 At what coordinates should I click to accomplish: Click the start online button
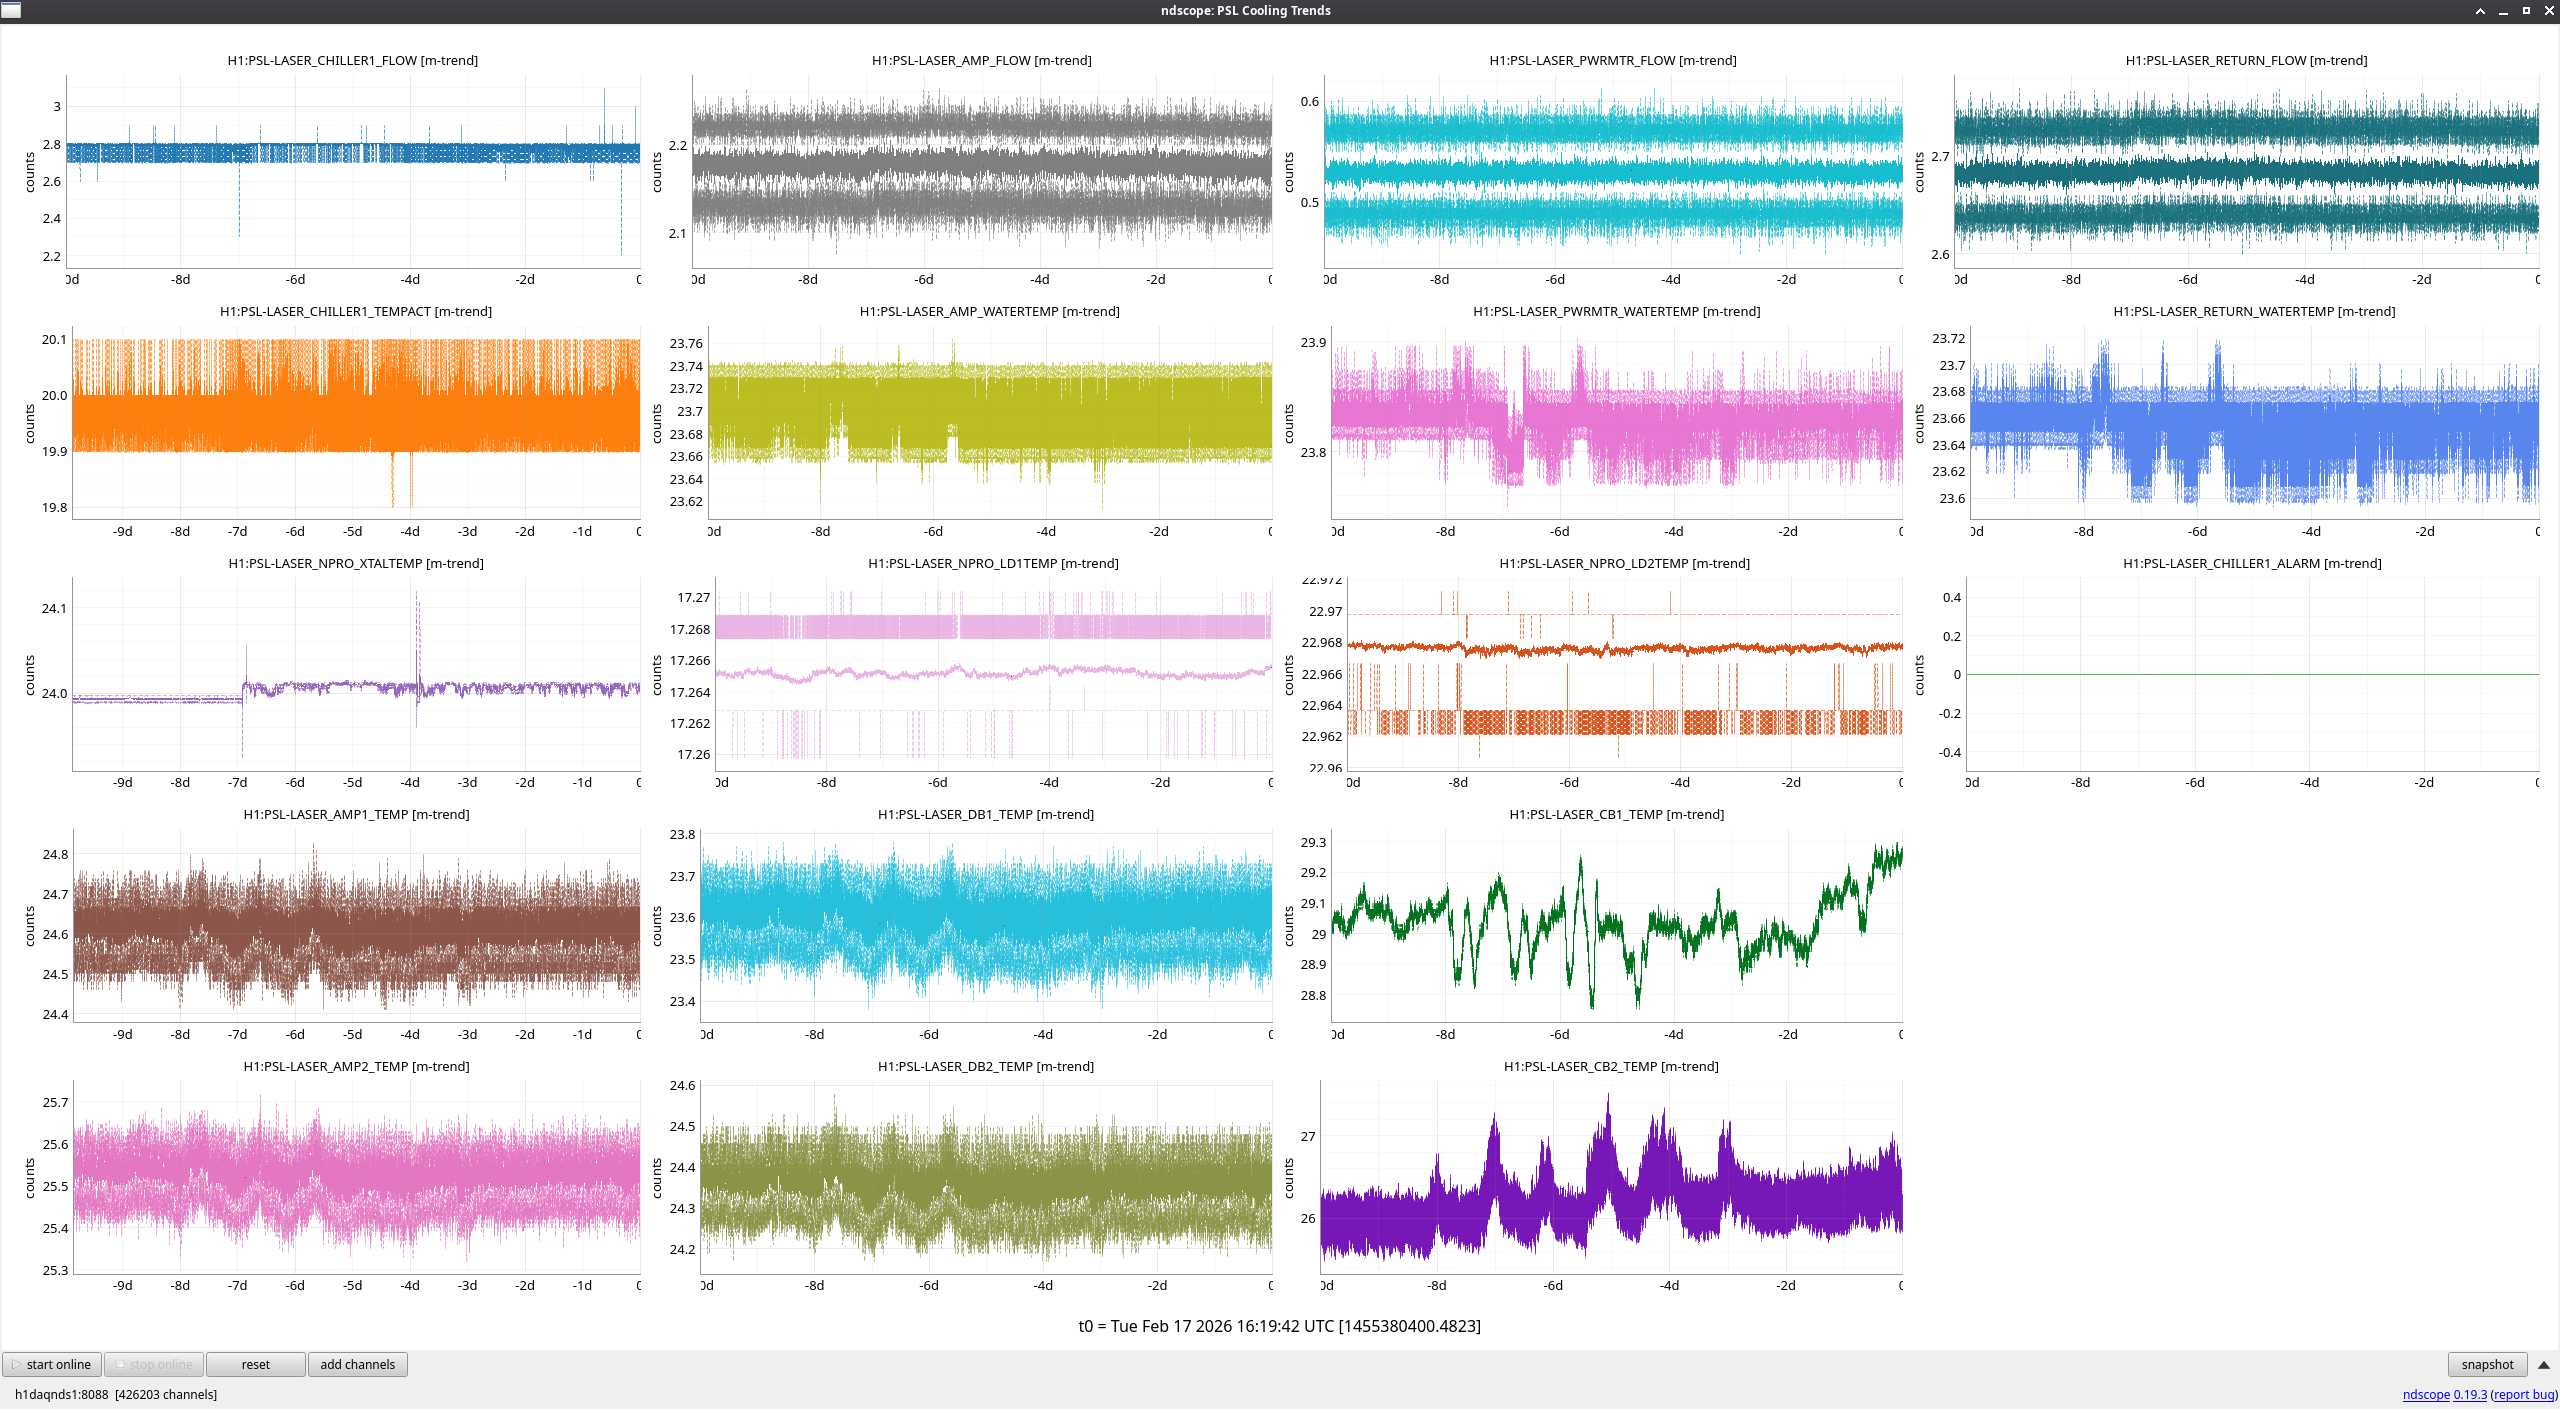[52, 1364]
